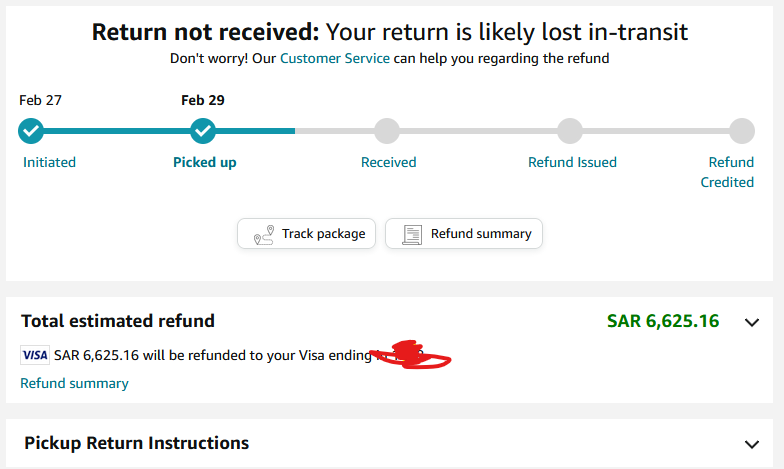
Task: Open the Customer Service link
Action: tap(334, 58)
